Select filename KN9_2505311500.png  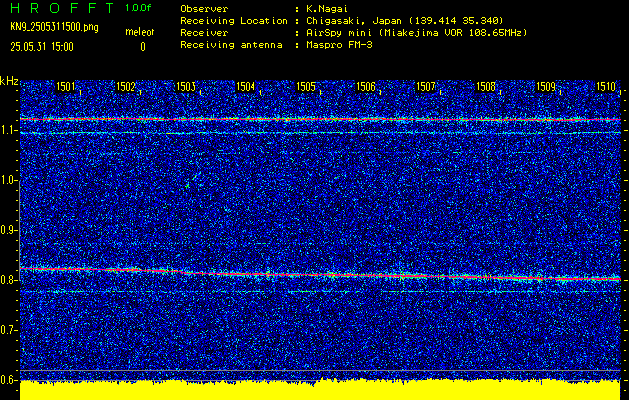[54, 27]
